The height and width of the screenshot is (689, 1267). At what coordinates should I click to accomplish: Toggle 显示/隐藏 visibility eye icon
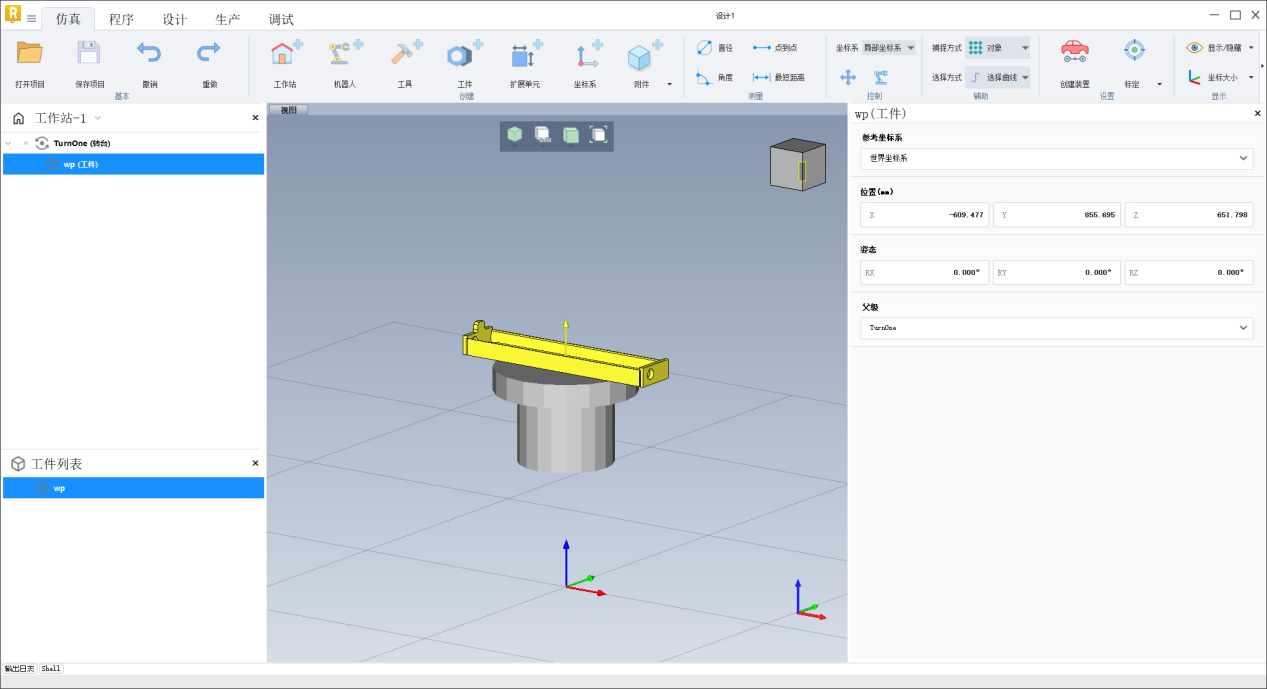[x=1195, y=47]
